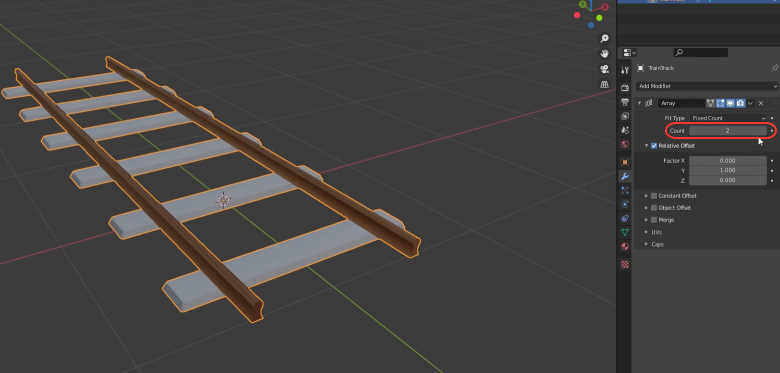
Task: Click the properties search field
Action: pyautogui.click(x=701, y=52)
